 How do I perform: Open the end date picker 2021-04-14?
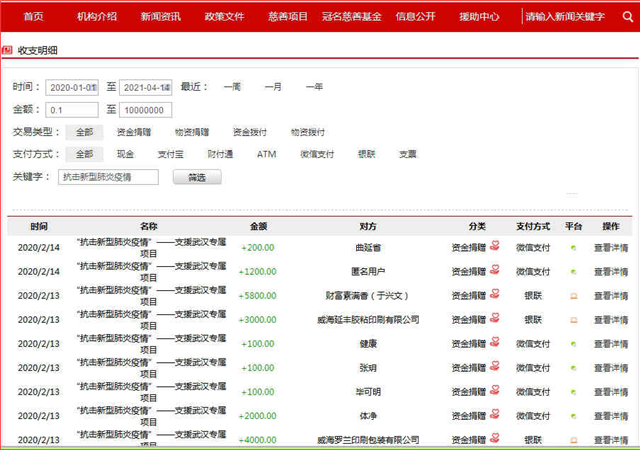145,87
